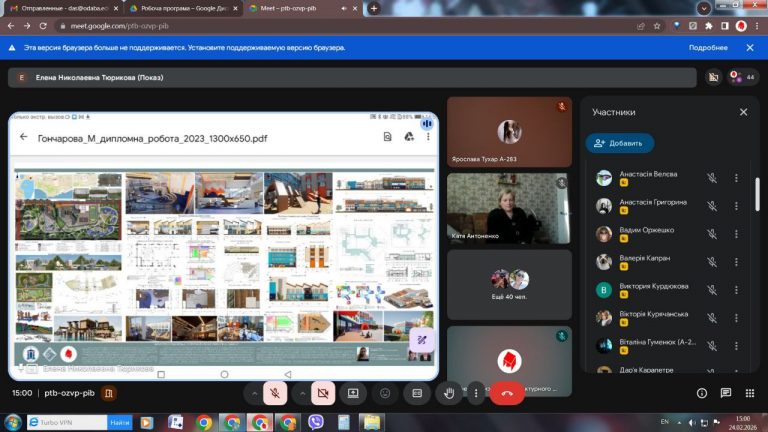Toggle the muted microphone button
Screen dimensions: 768x432
point(275,394)
